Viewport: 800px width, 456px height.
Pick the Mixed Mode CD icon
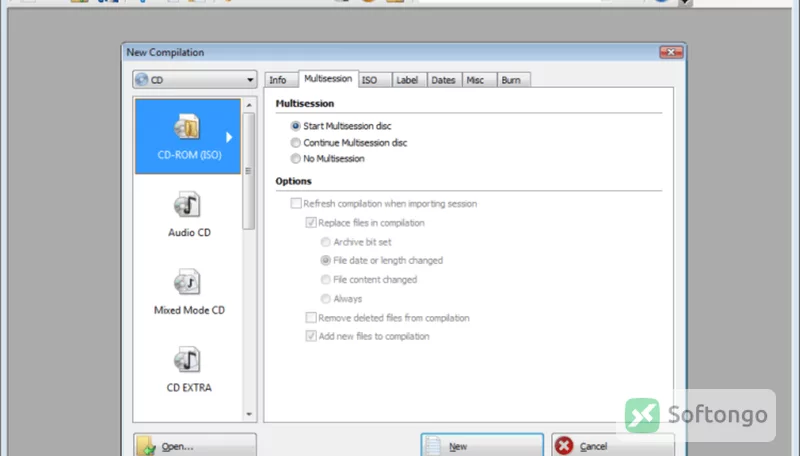pyautogui.click(x=187, y=282)
